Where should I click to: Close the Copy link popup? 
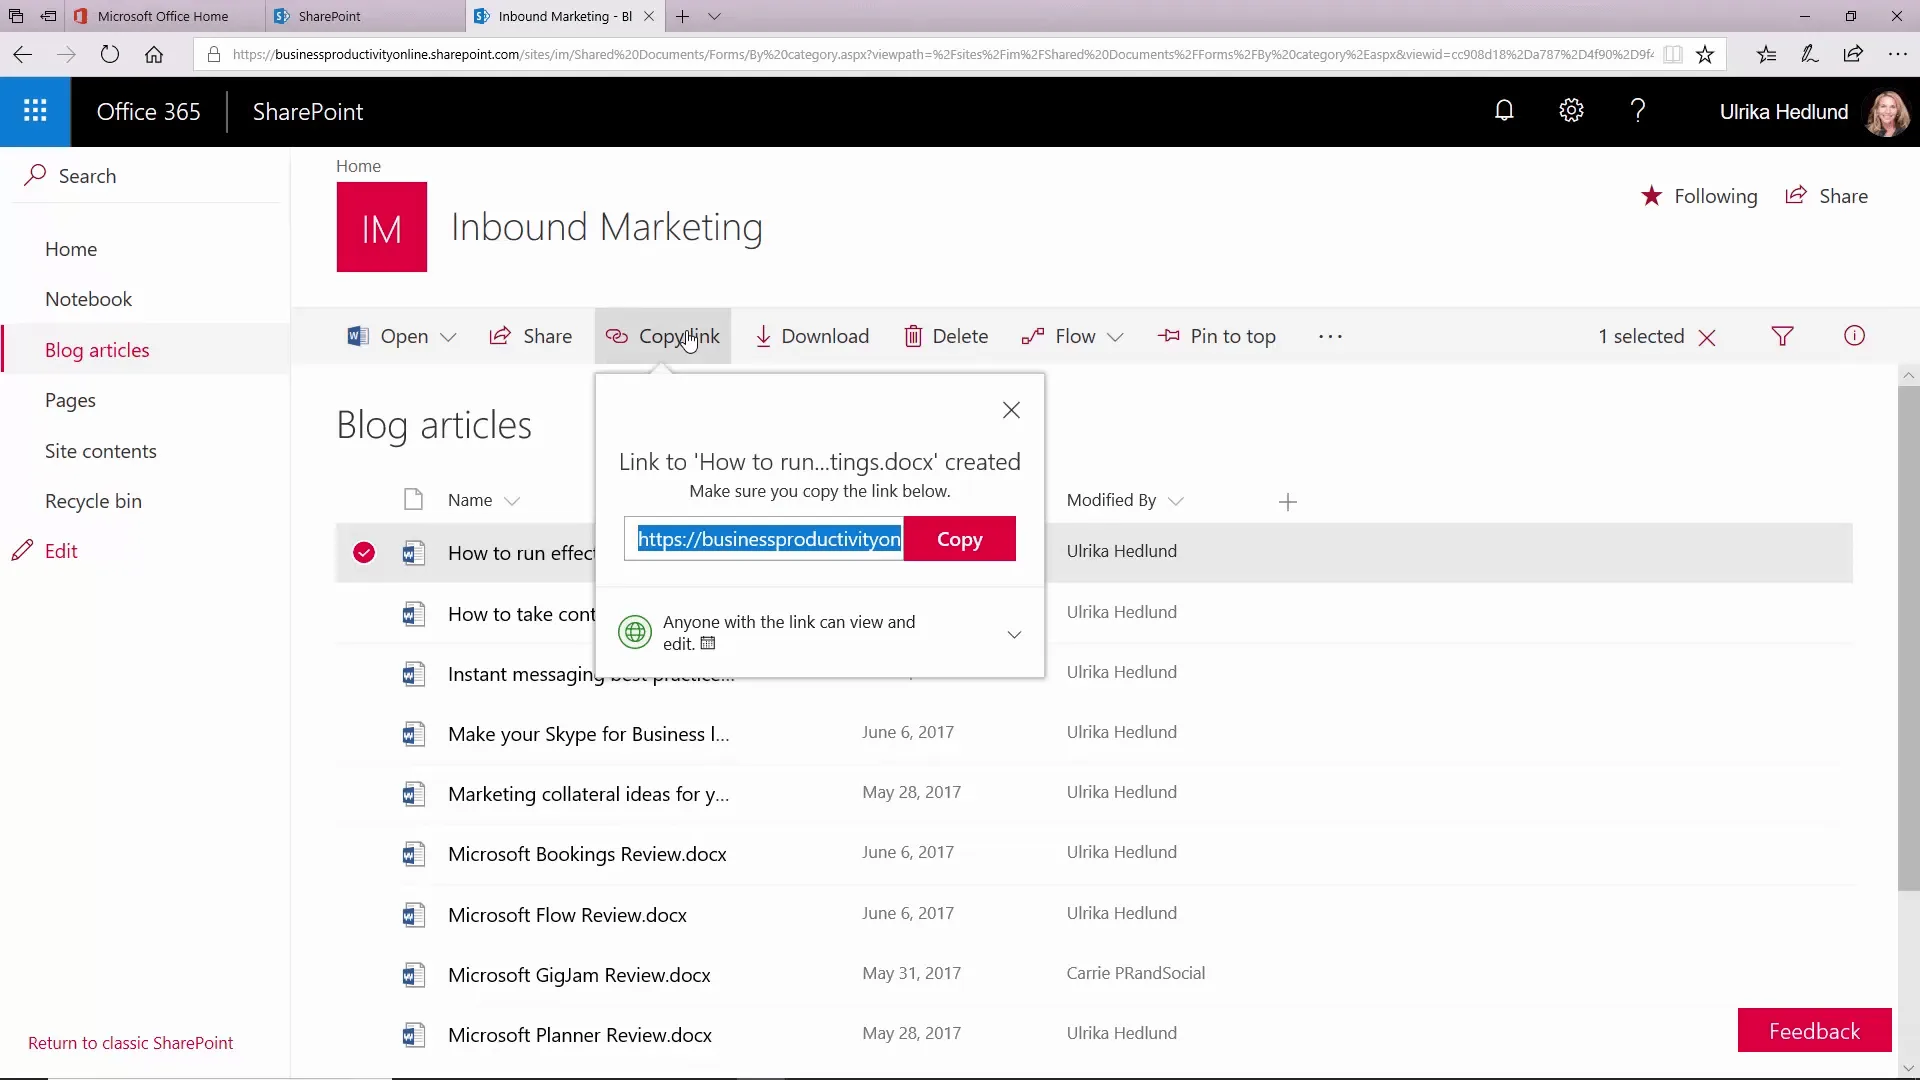coord(1011,410)
